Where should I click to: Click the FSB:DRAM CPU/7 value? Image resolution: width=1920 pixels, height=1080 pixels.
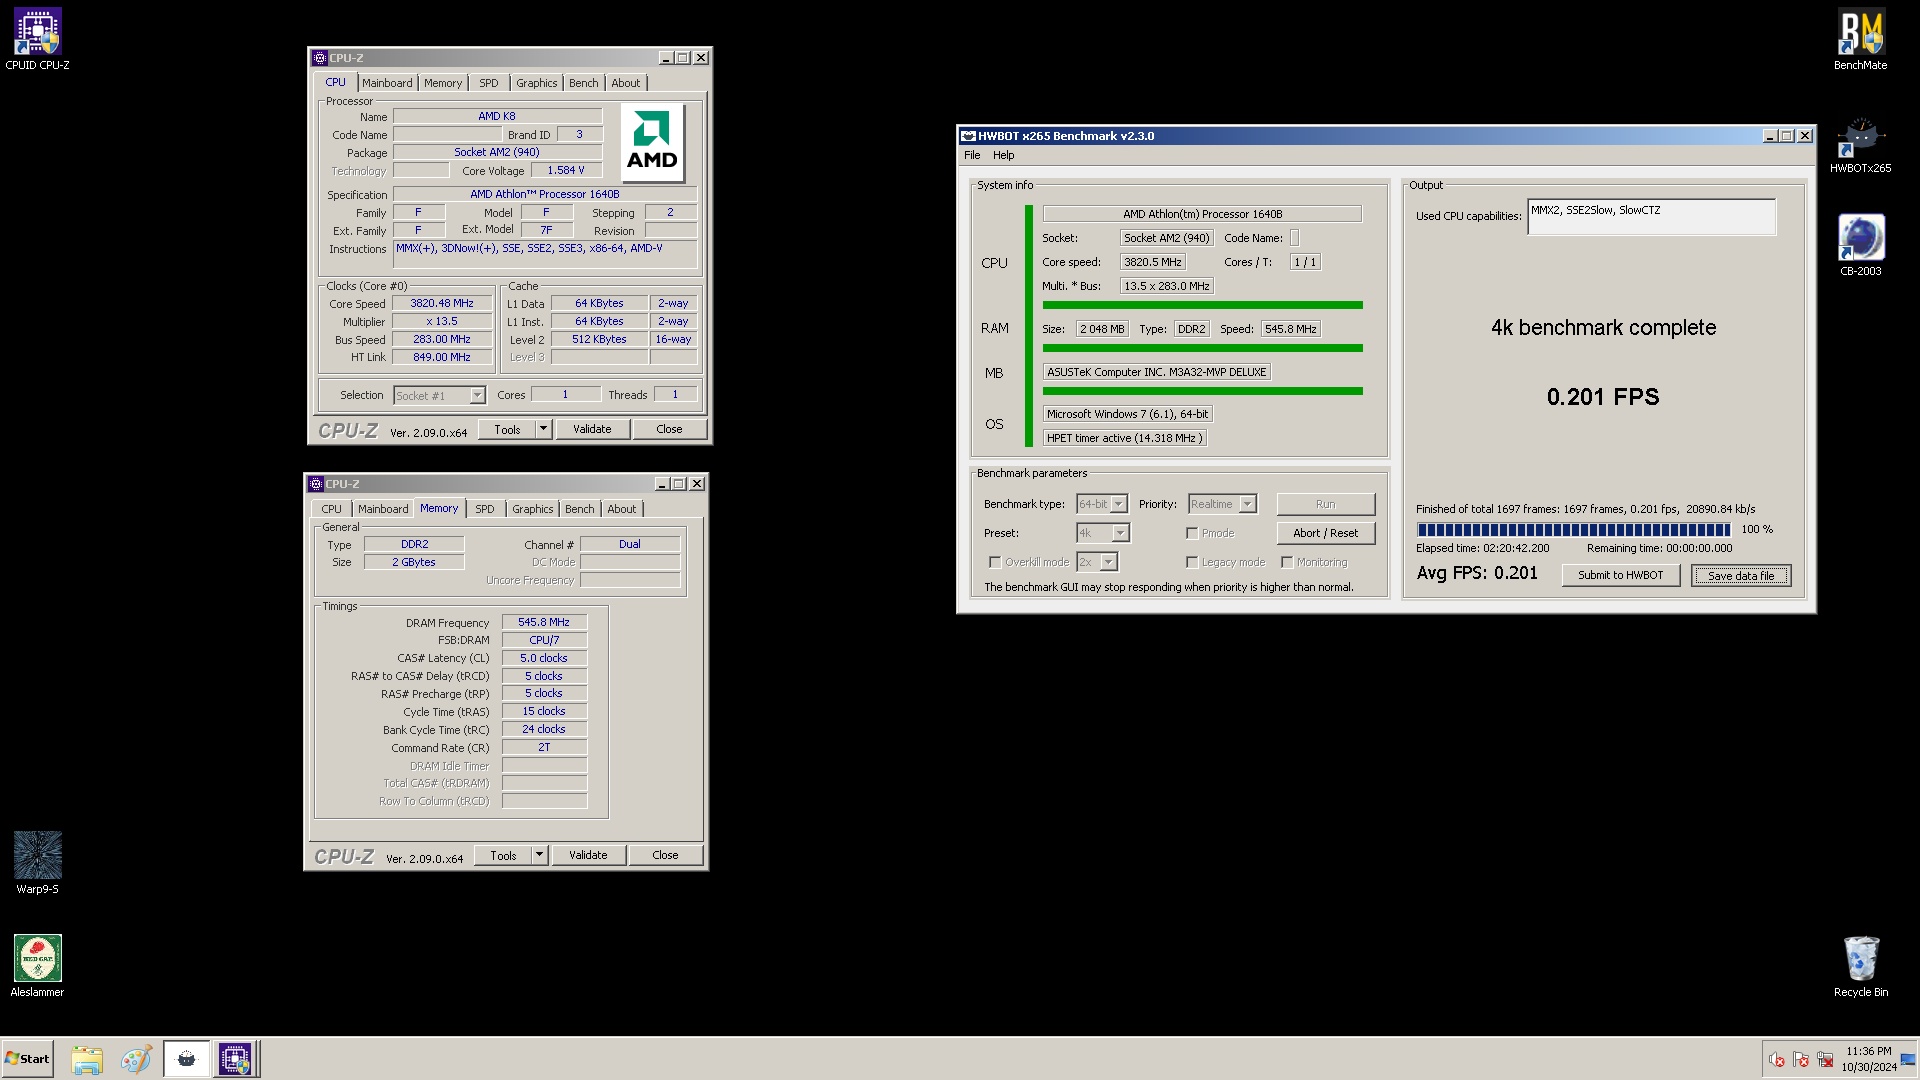click(x=544, y=640)
